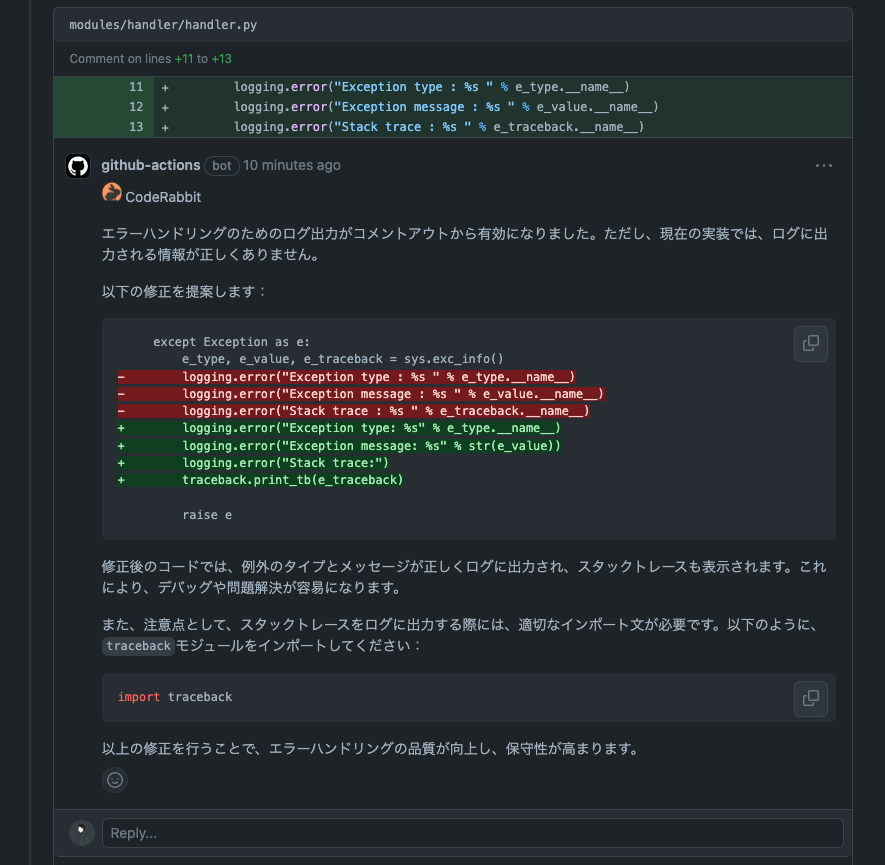Screen dimensions: 885x865
Task: Click line number 11 in the diff
Action: coord(136,86)
